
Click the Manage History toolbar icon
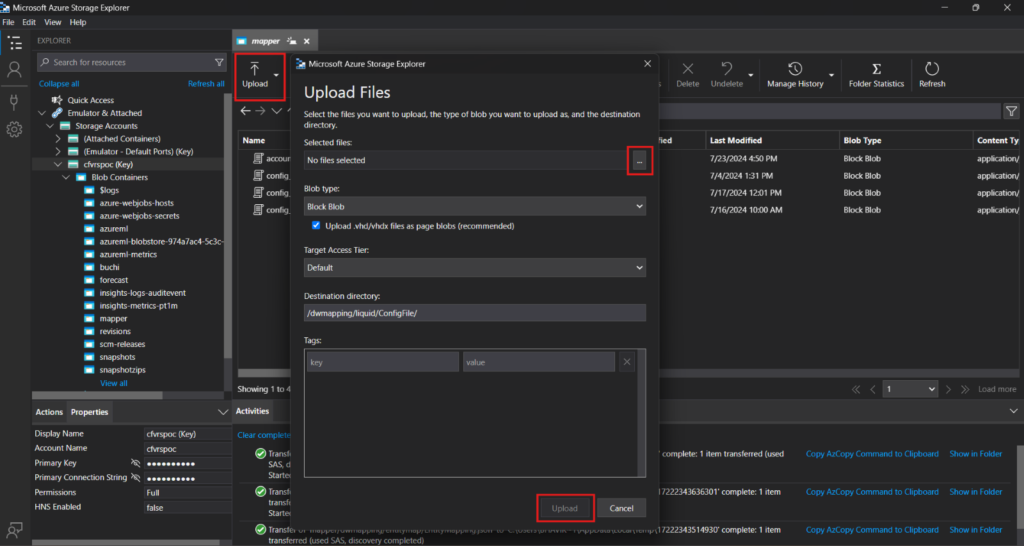795,76
